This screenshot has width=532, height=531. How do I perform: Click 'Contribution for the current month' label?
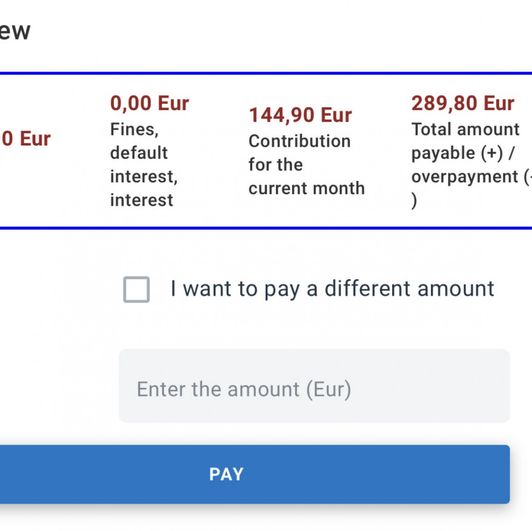(x=306, y=165)
